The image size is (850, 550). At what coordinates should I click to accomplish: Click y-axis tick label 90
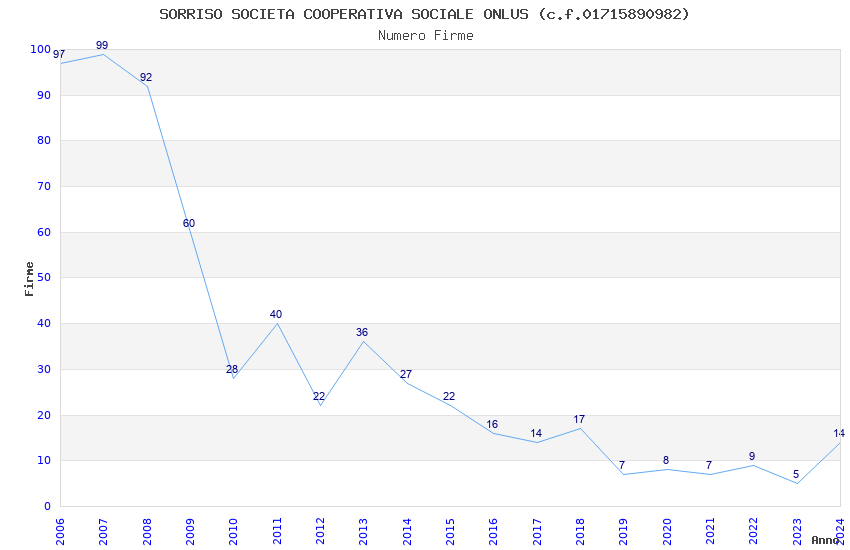pos(44,95)
